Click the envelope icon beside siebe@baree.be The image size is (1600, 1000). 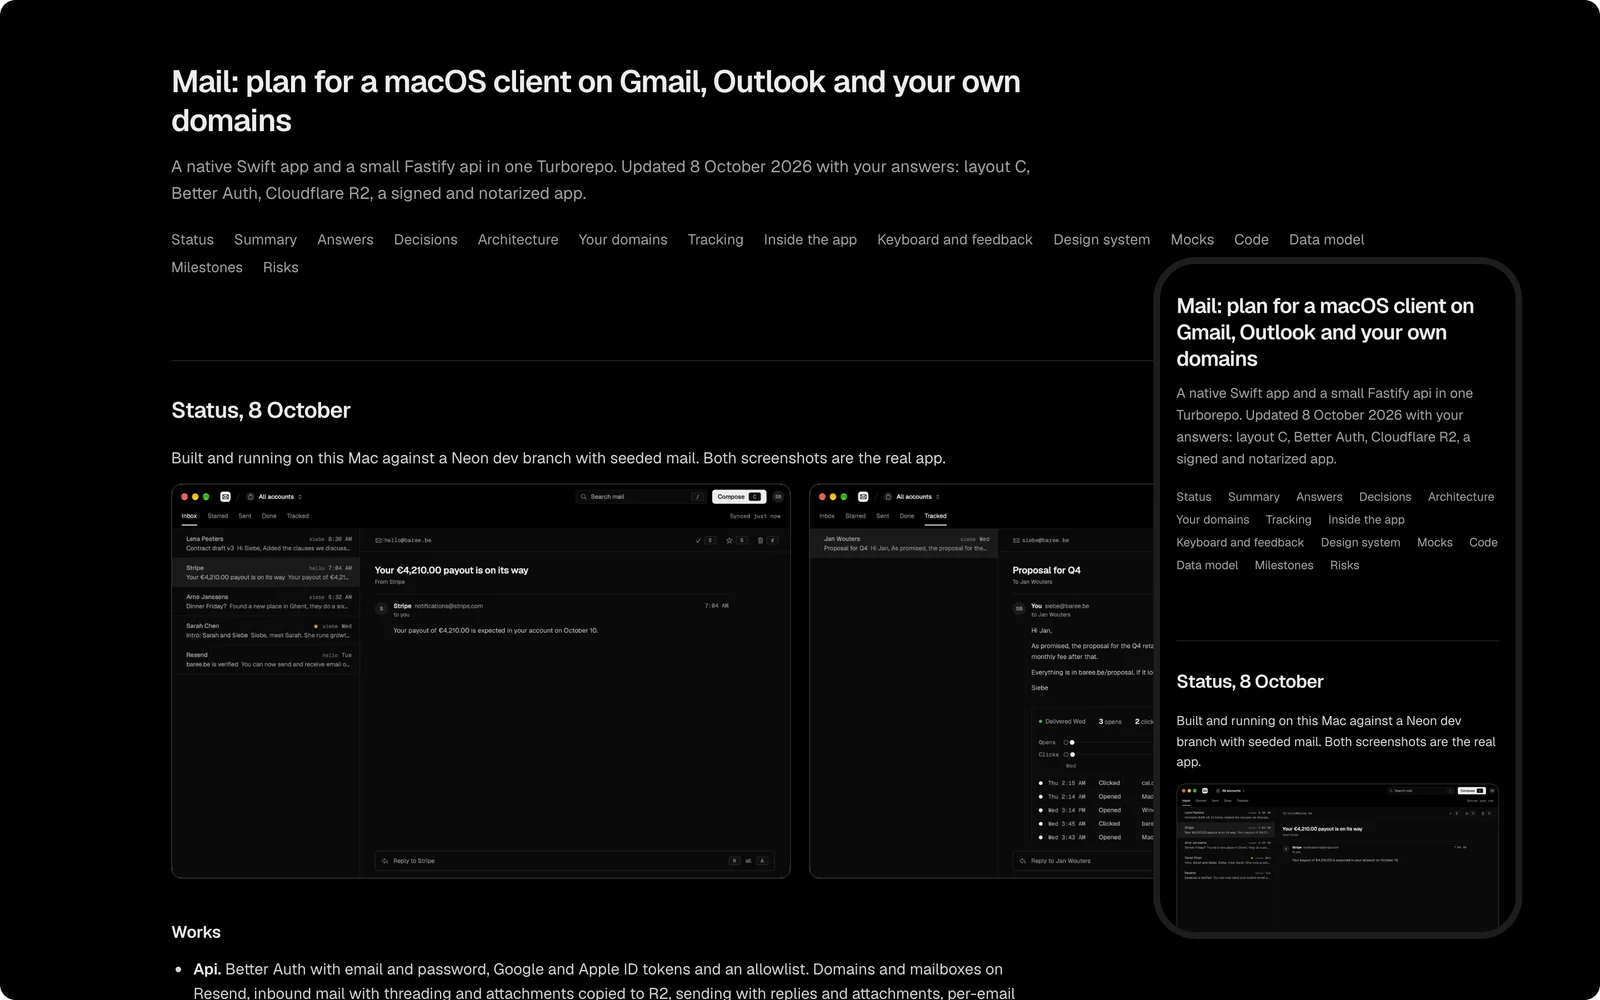[x=1017, y=540]
